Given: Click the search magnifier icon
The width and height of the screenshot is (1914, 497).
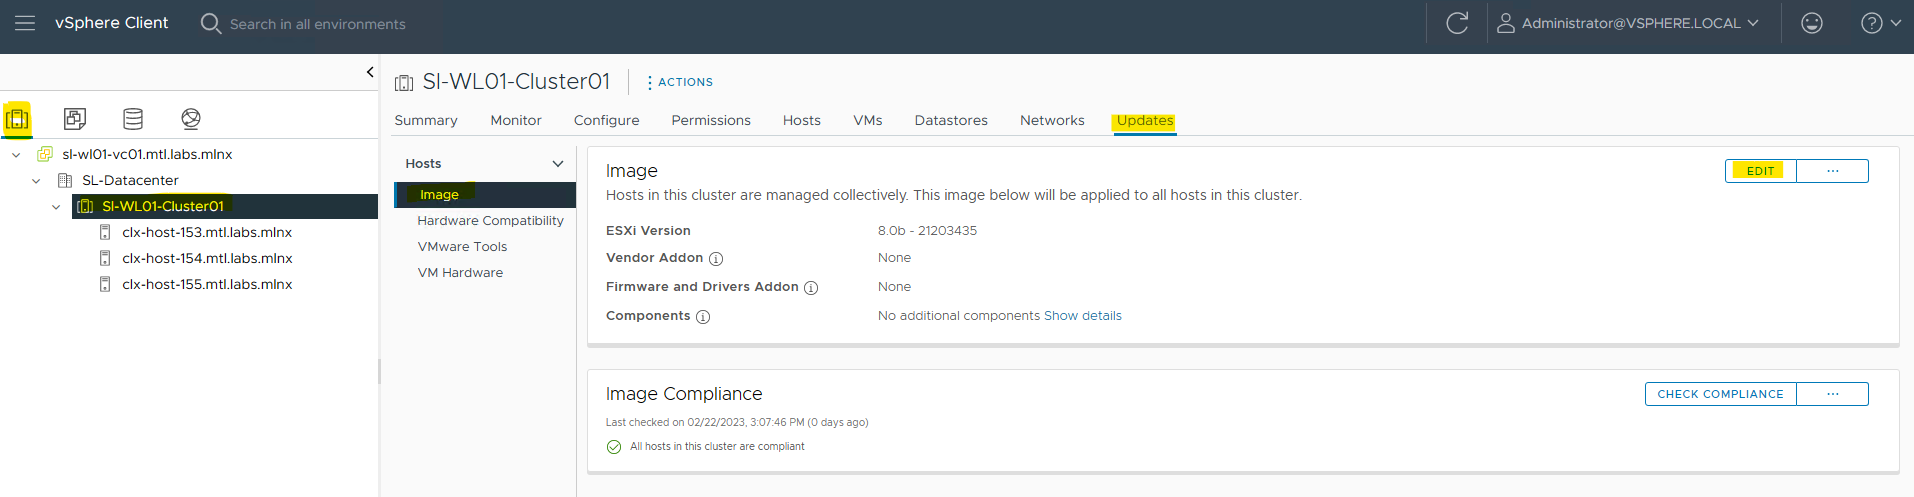Looking at the screenshot, I should tap(210, 23).
